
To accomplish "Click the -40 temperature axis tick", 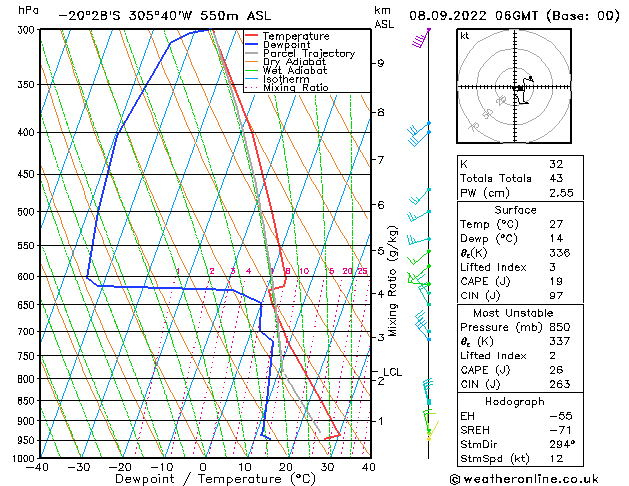I will point(37,467).
